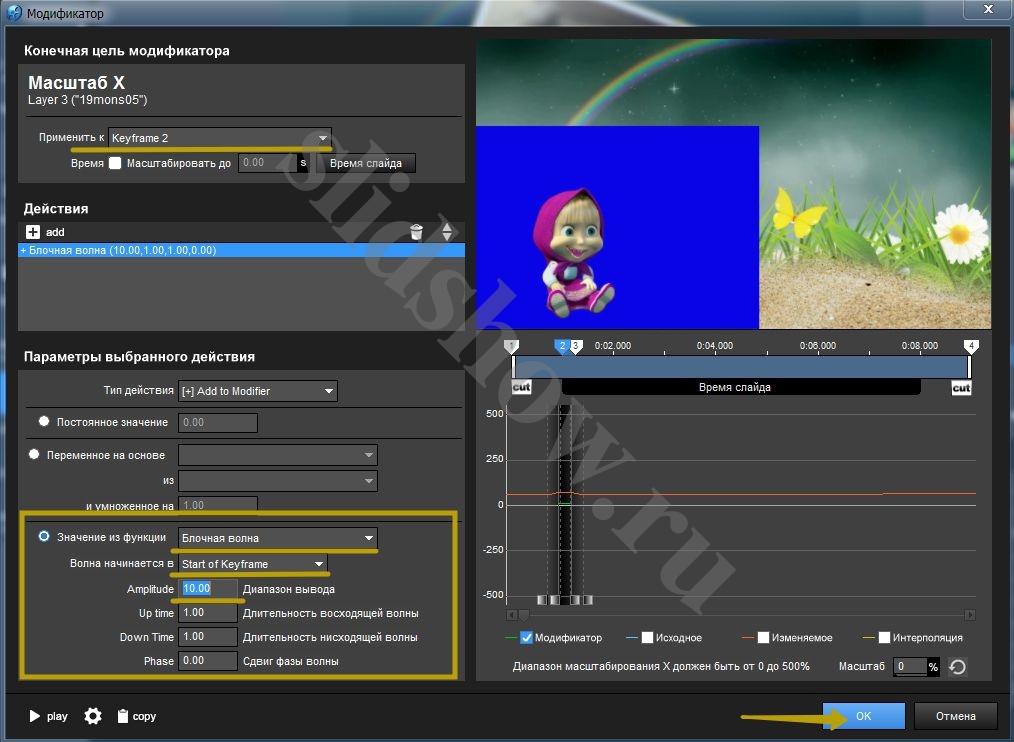Click the add action plus icon
This screenshot has height=742, width=1014.
pos(32,232)
